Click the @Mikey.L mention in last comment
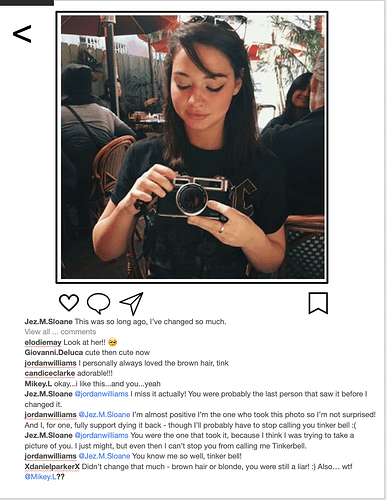Screen dimensions: 387x500 pos(40,477)
